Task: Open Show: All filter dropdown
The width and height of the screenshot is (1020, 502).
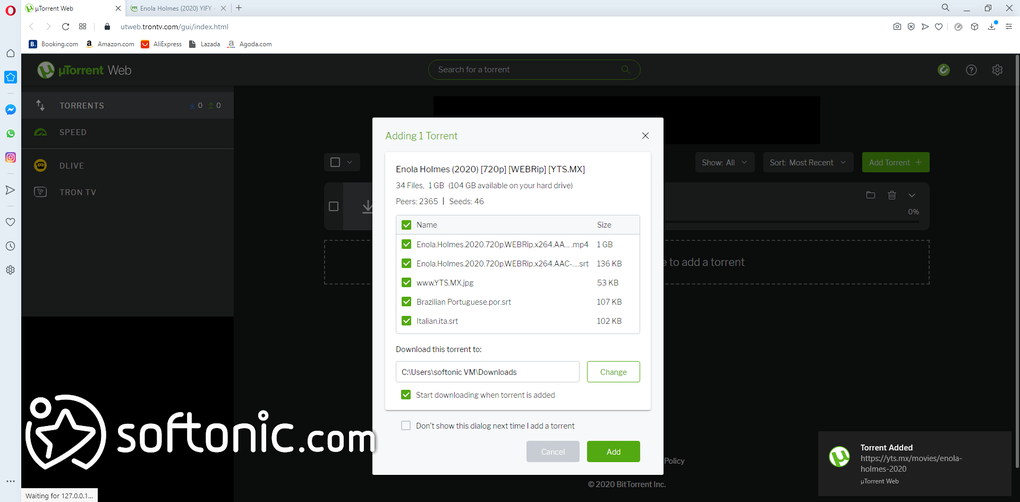Action: 725,163
